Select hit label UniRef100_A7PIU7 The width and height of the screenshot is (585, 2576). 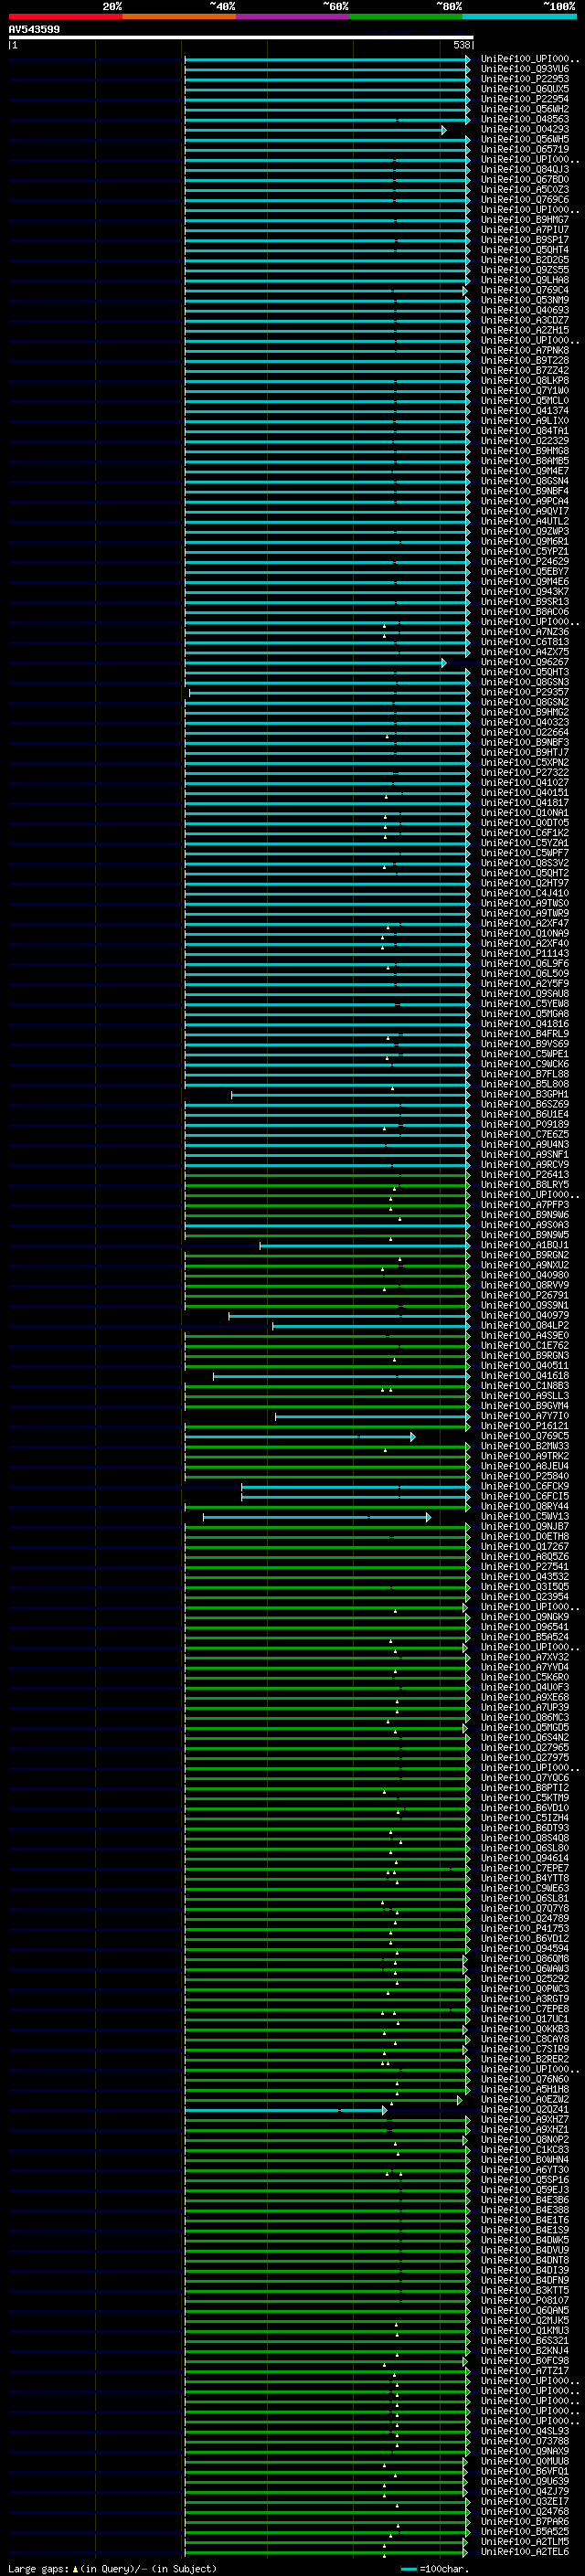coord(525,230)
